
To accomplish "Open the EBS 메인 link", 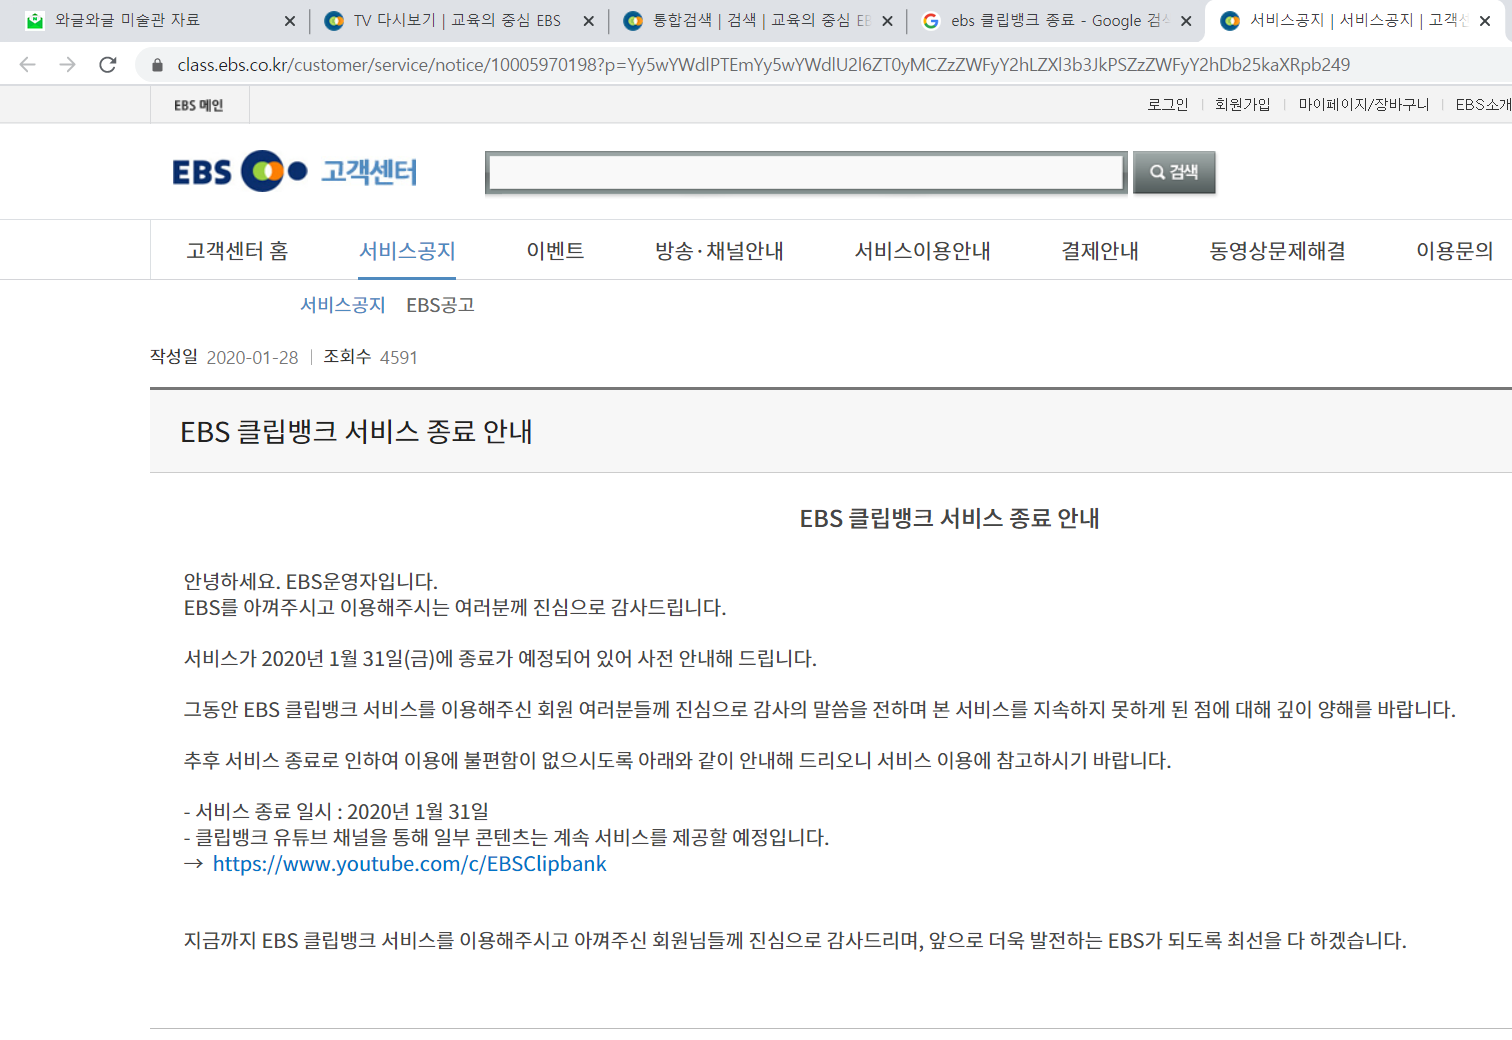I will [199, 105].
